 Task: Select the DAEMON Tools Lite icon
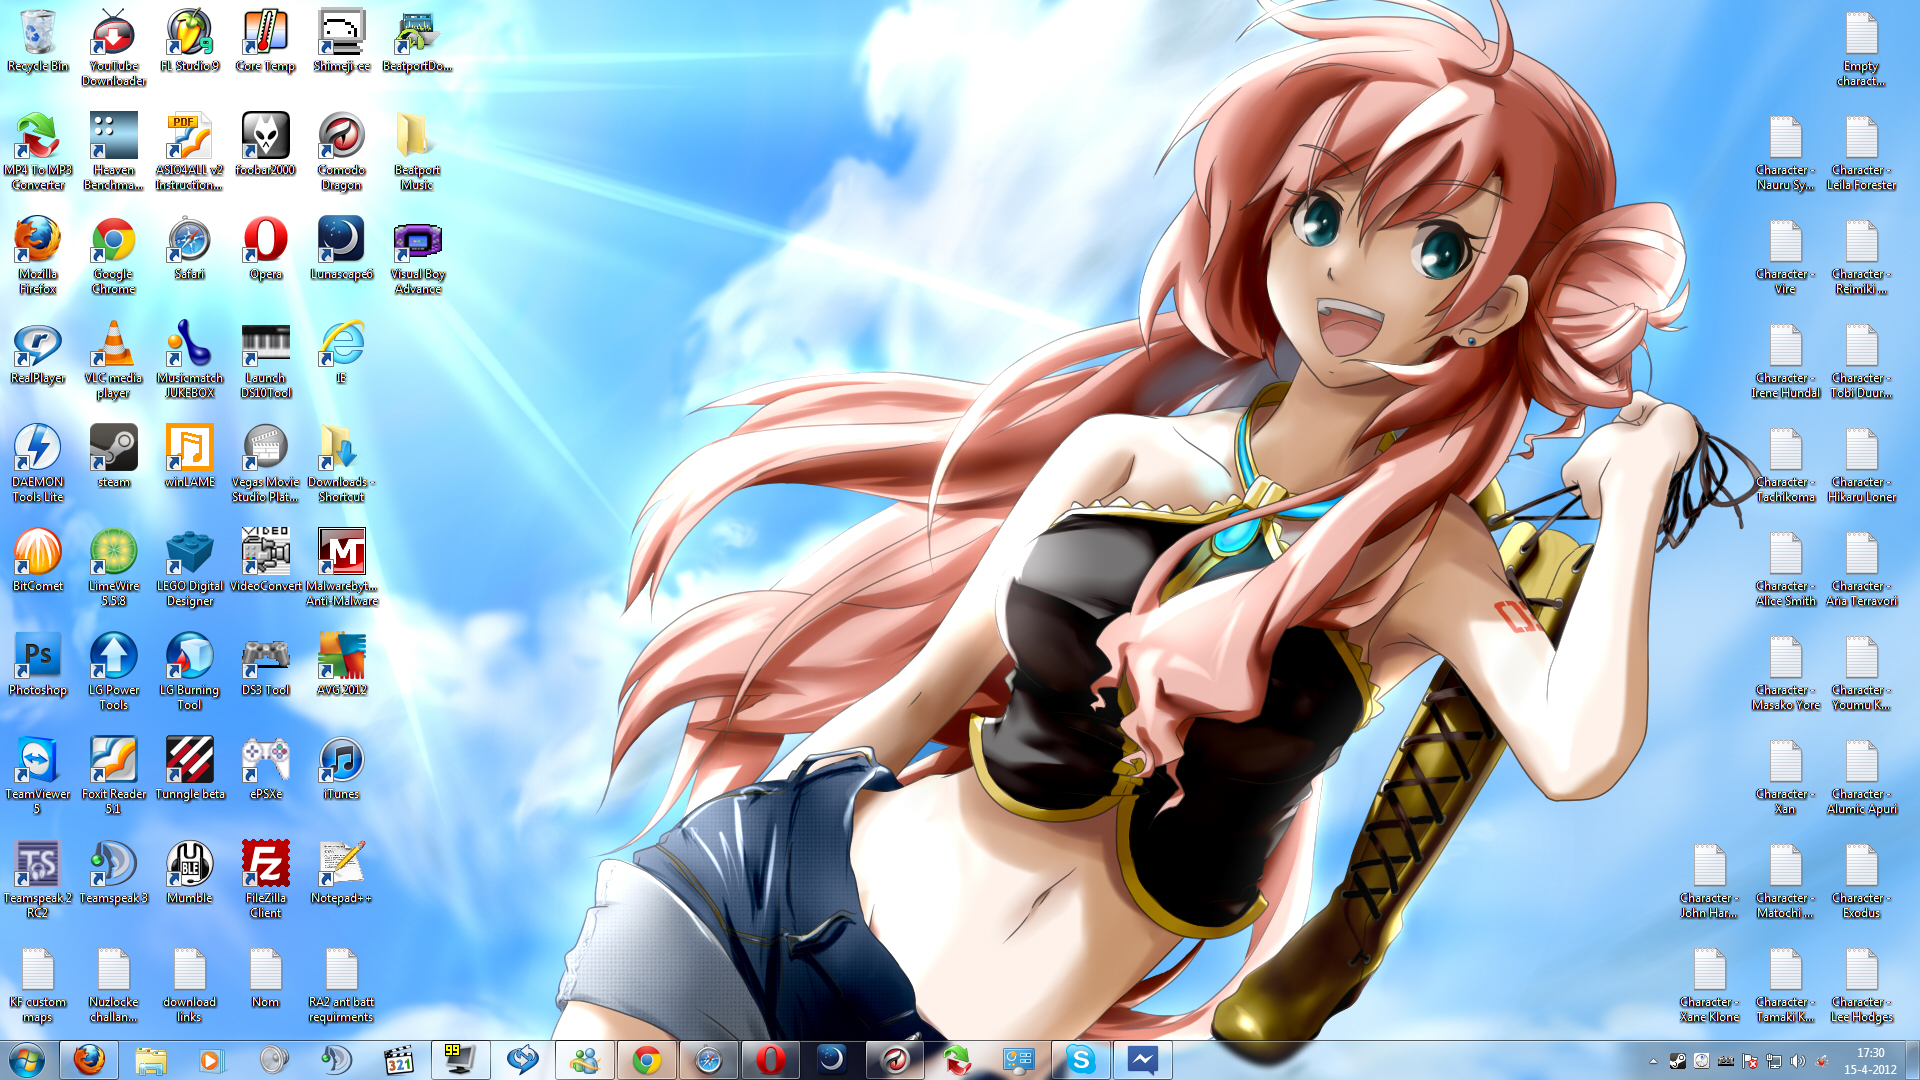click(x=38, y=464)
